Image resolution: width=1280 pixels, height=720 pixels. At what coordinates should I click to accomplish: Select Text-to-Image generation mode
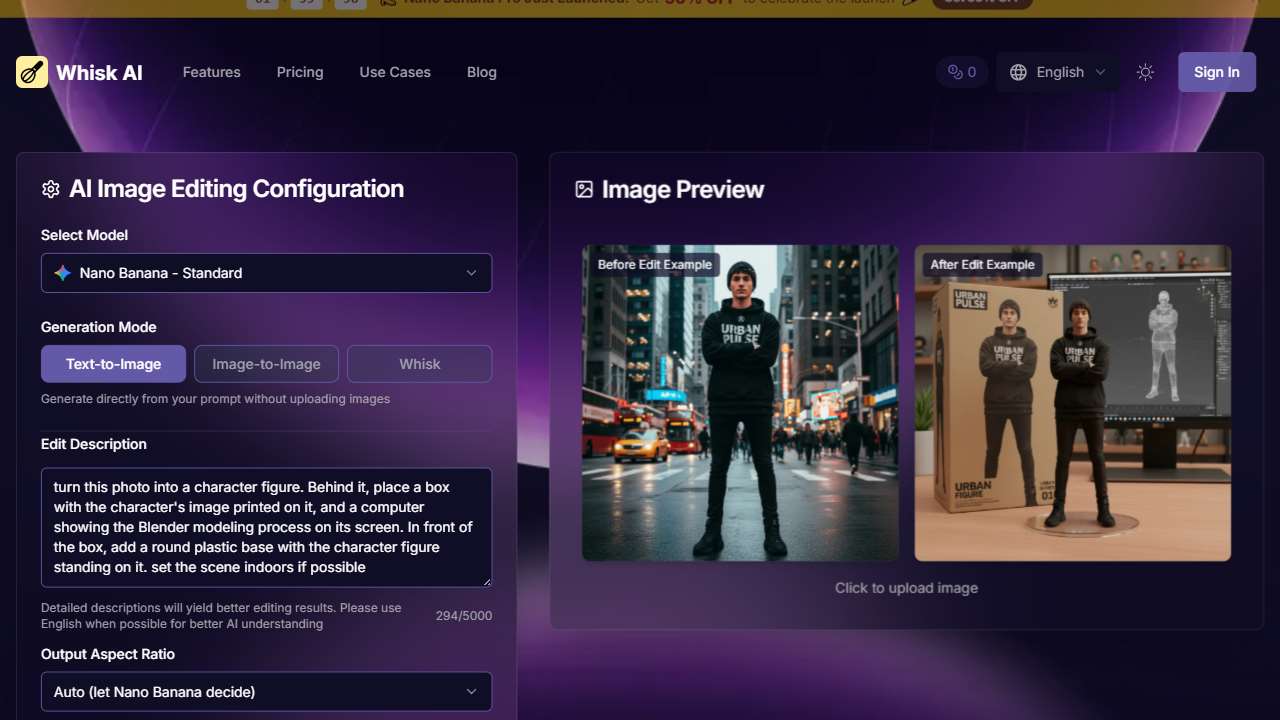coord(113,364)
